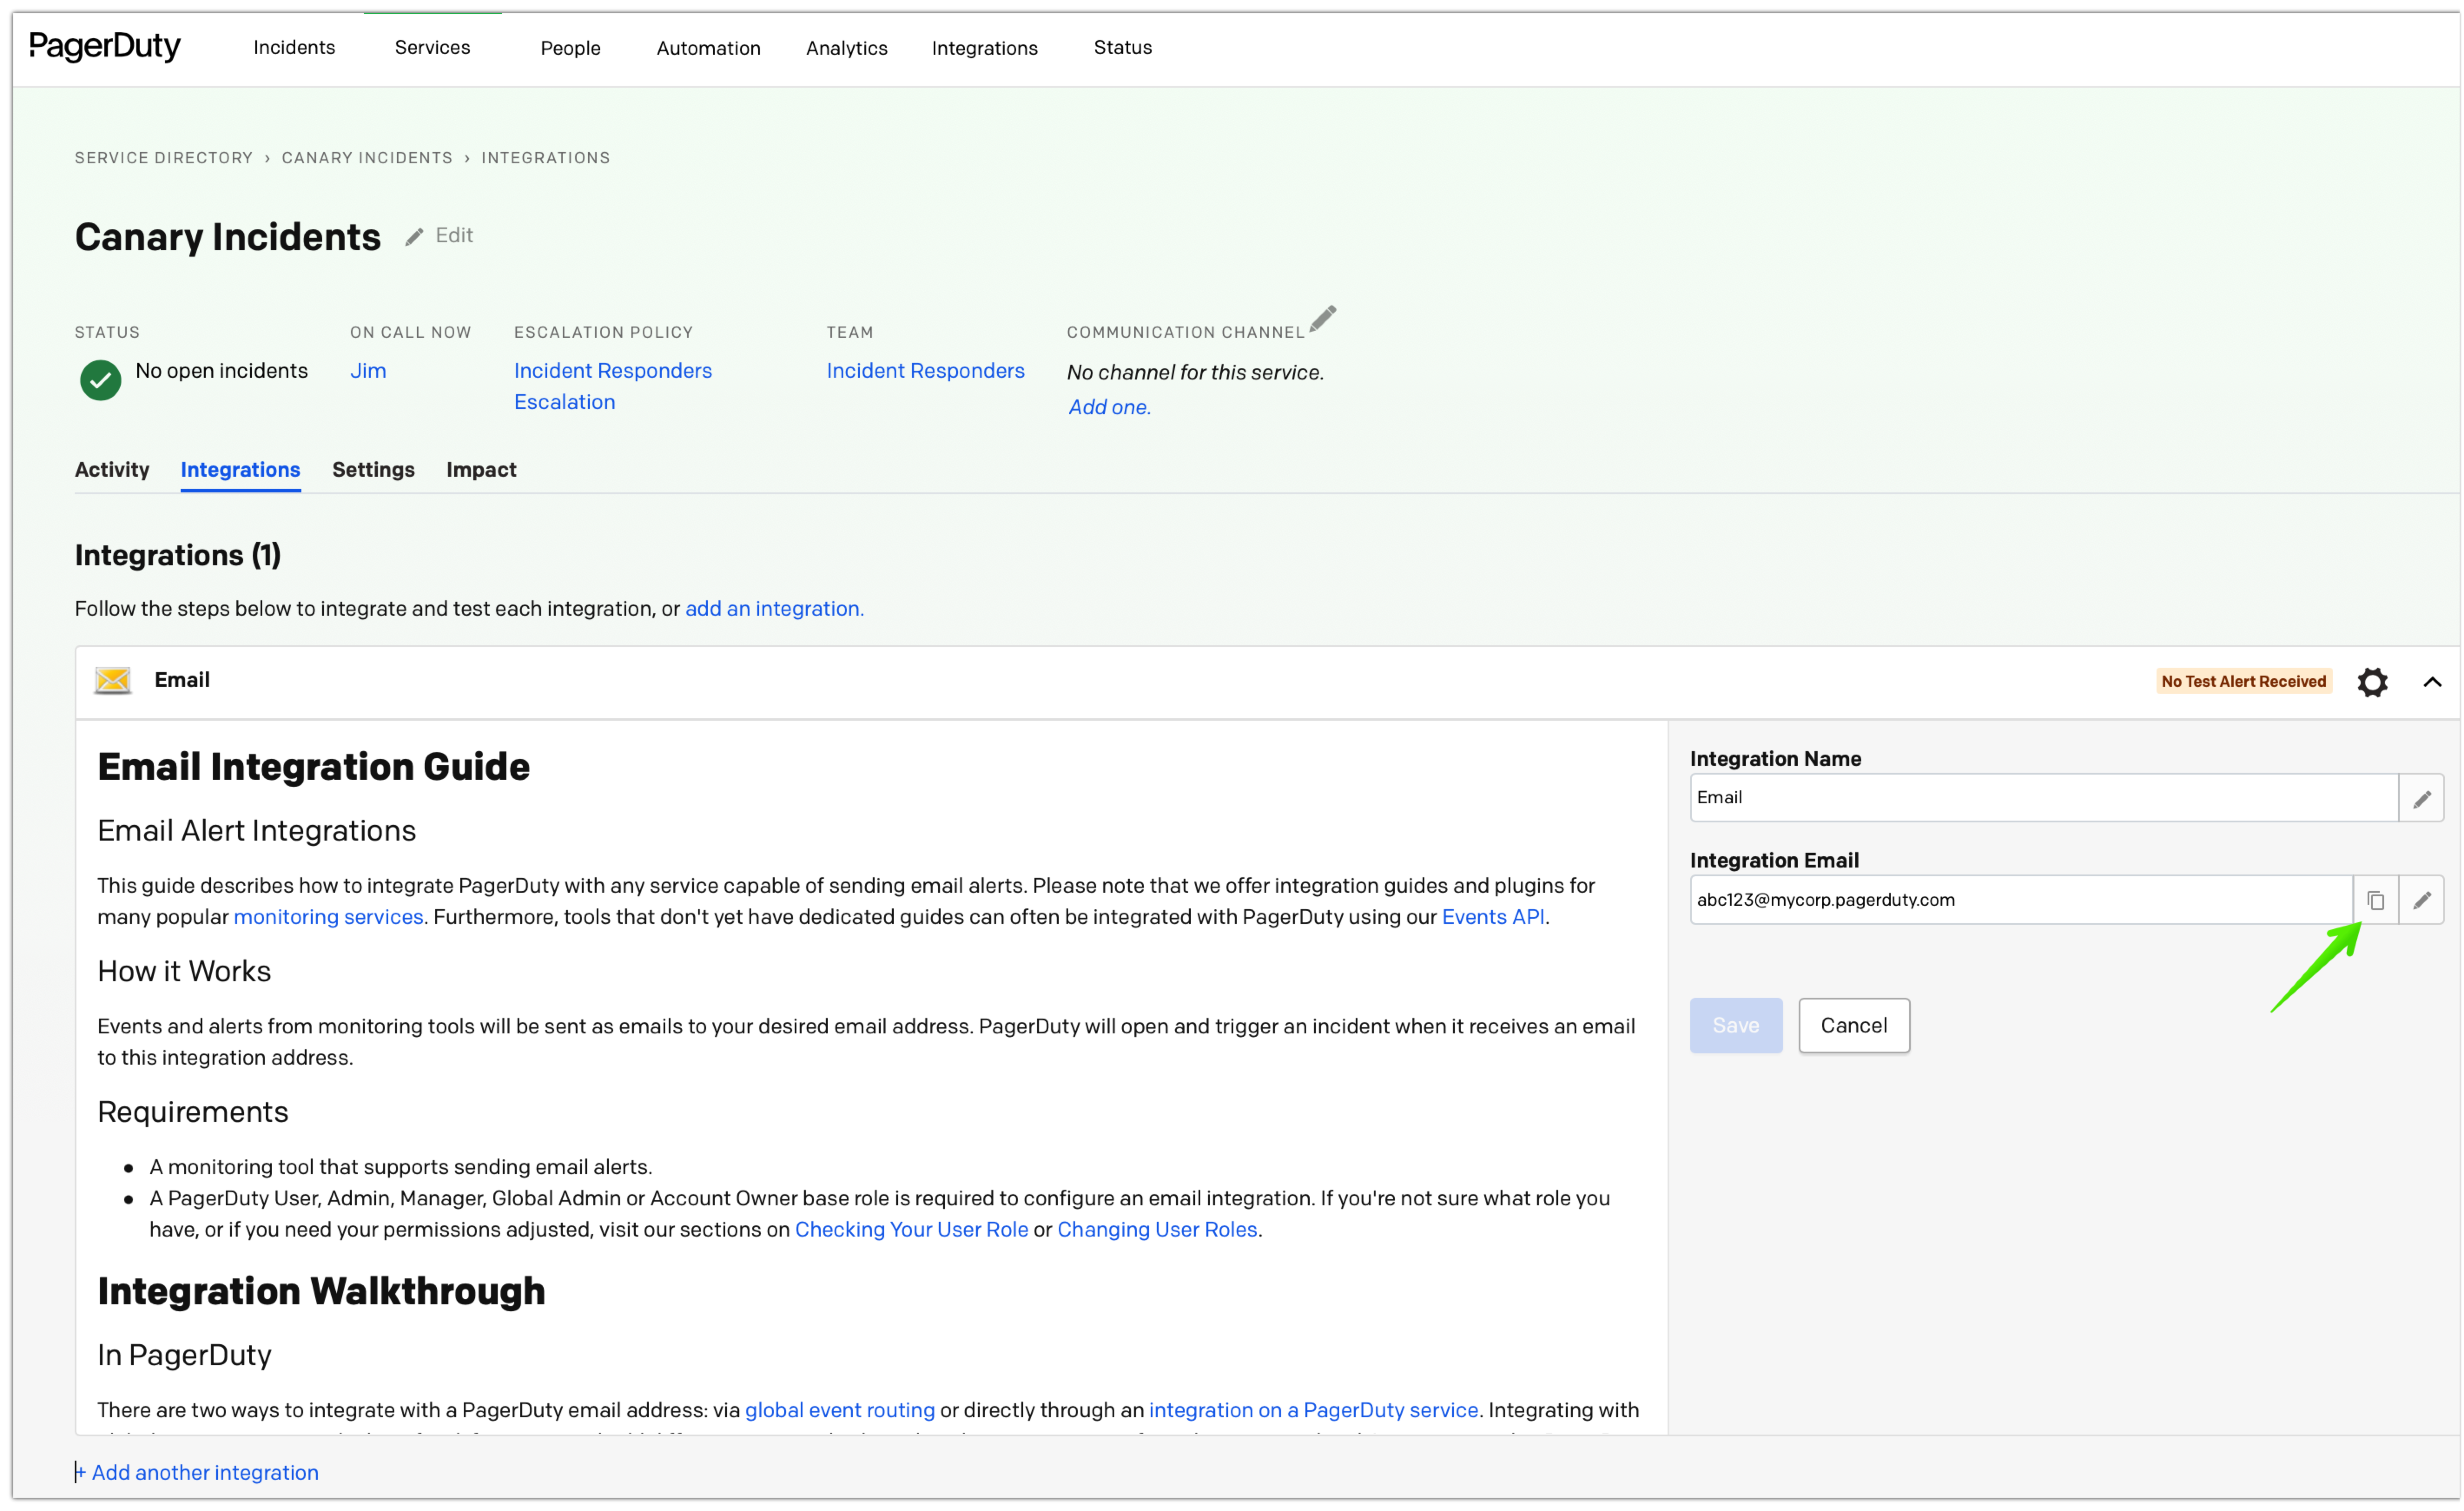Viewport: 2464px width, 1511px height.
Task: Open the Integrations top menu
Action: click(x=984, y=48)
